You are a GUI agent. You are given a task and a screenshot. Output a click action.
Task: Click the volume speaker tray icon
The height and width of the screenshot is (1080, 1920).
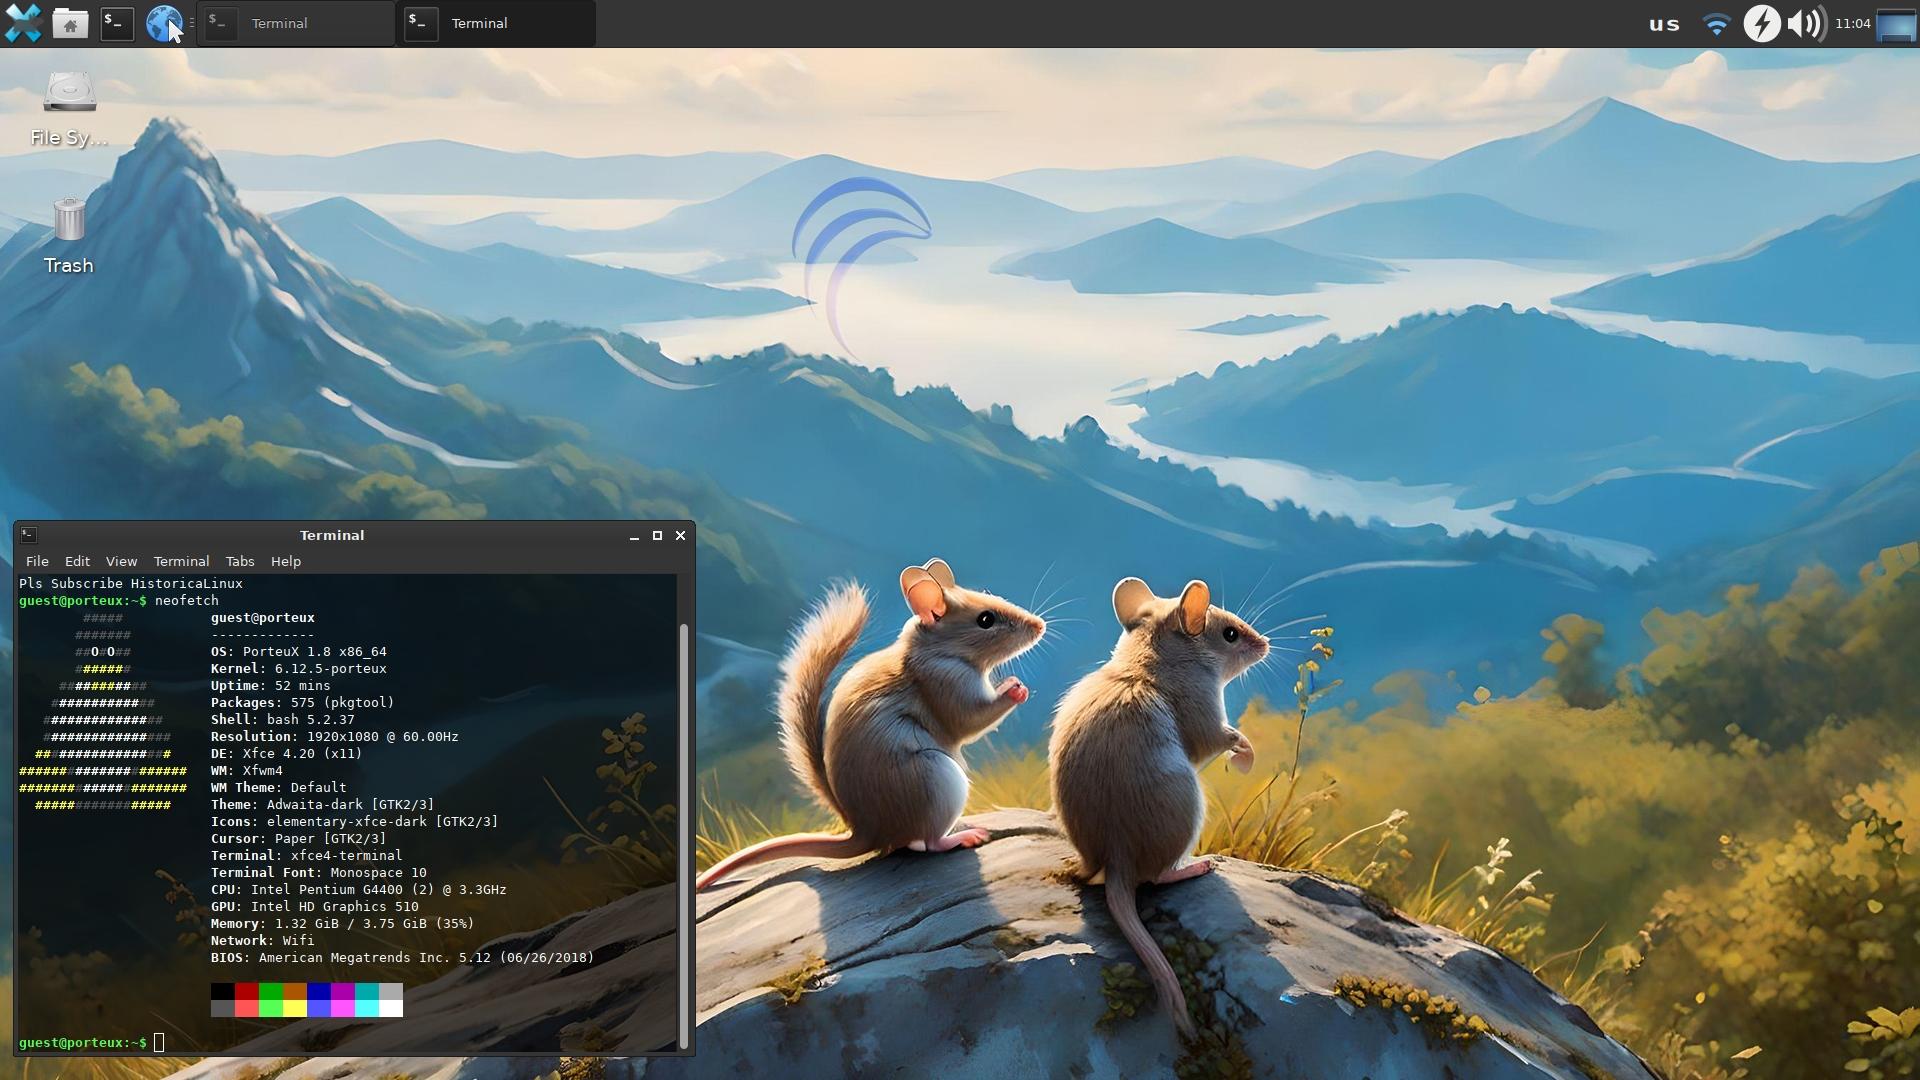tap(1806, 23)
